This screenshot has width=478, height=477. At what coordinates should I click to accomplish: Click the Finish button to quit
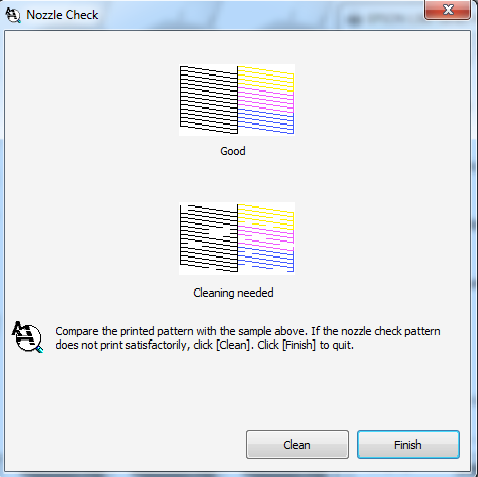408,444
